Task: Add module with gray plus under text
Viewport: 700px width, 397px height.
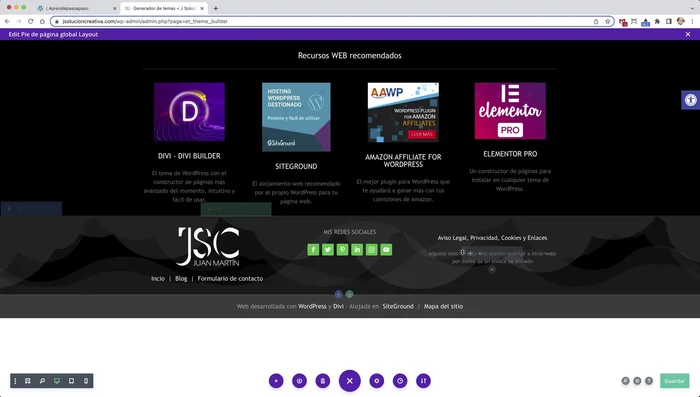Action: pyautogui.click(x=492, y=269)
